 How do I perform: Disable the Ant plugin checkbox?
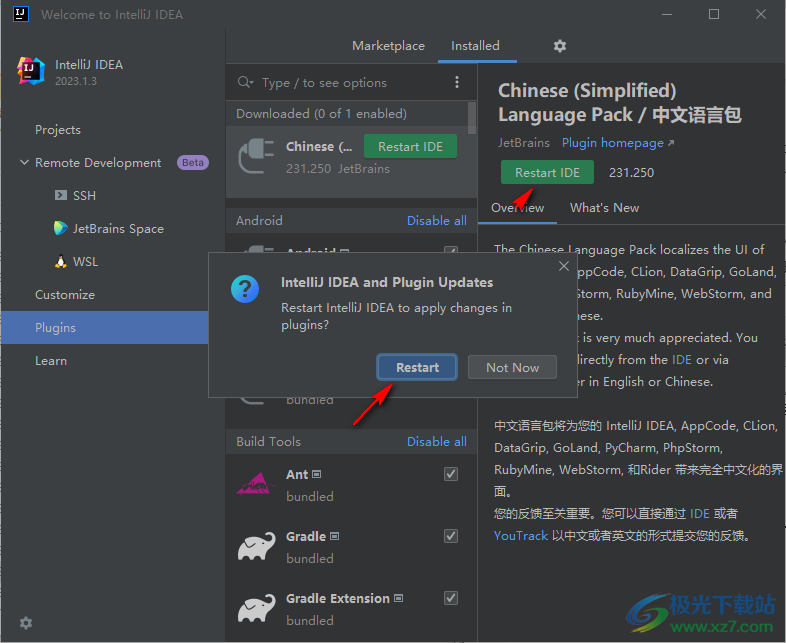(451, 474)
